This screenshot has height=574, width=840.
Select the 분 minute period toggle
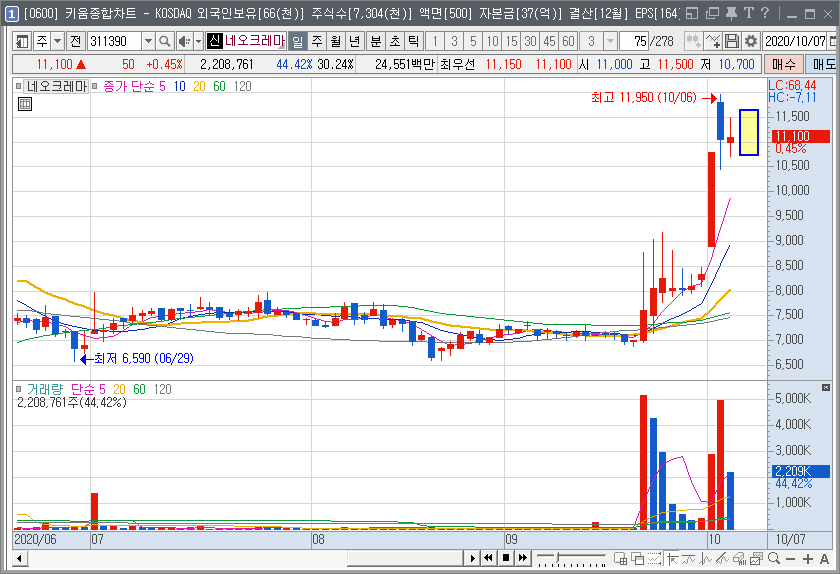pos(376,41)
